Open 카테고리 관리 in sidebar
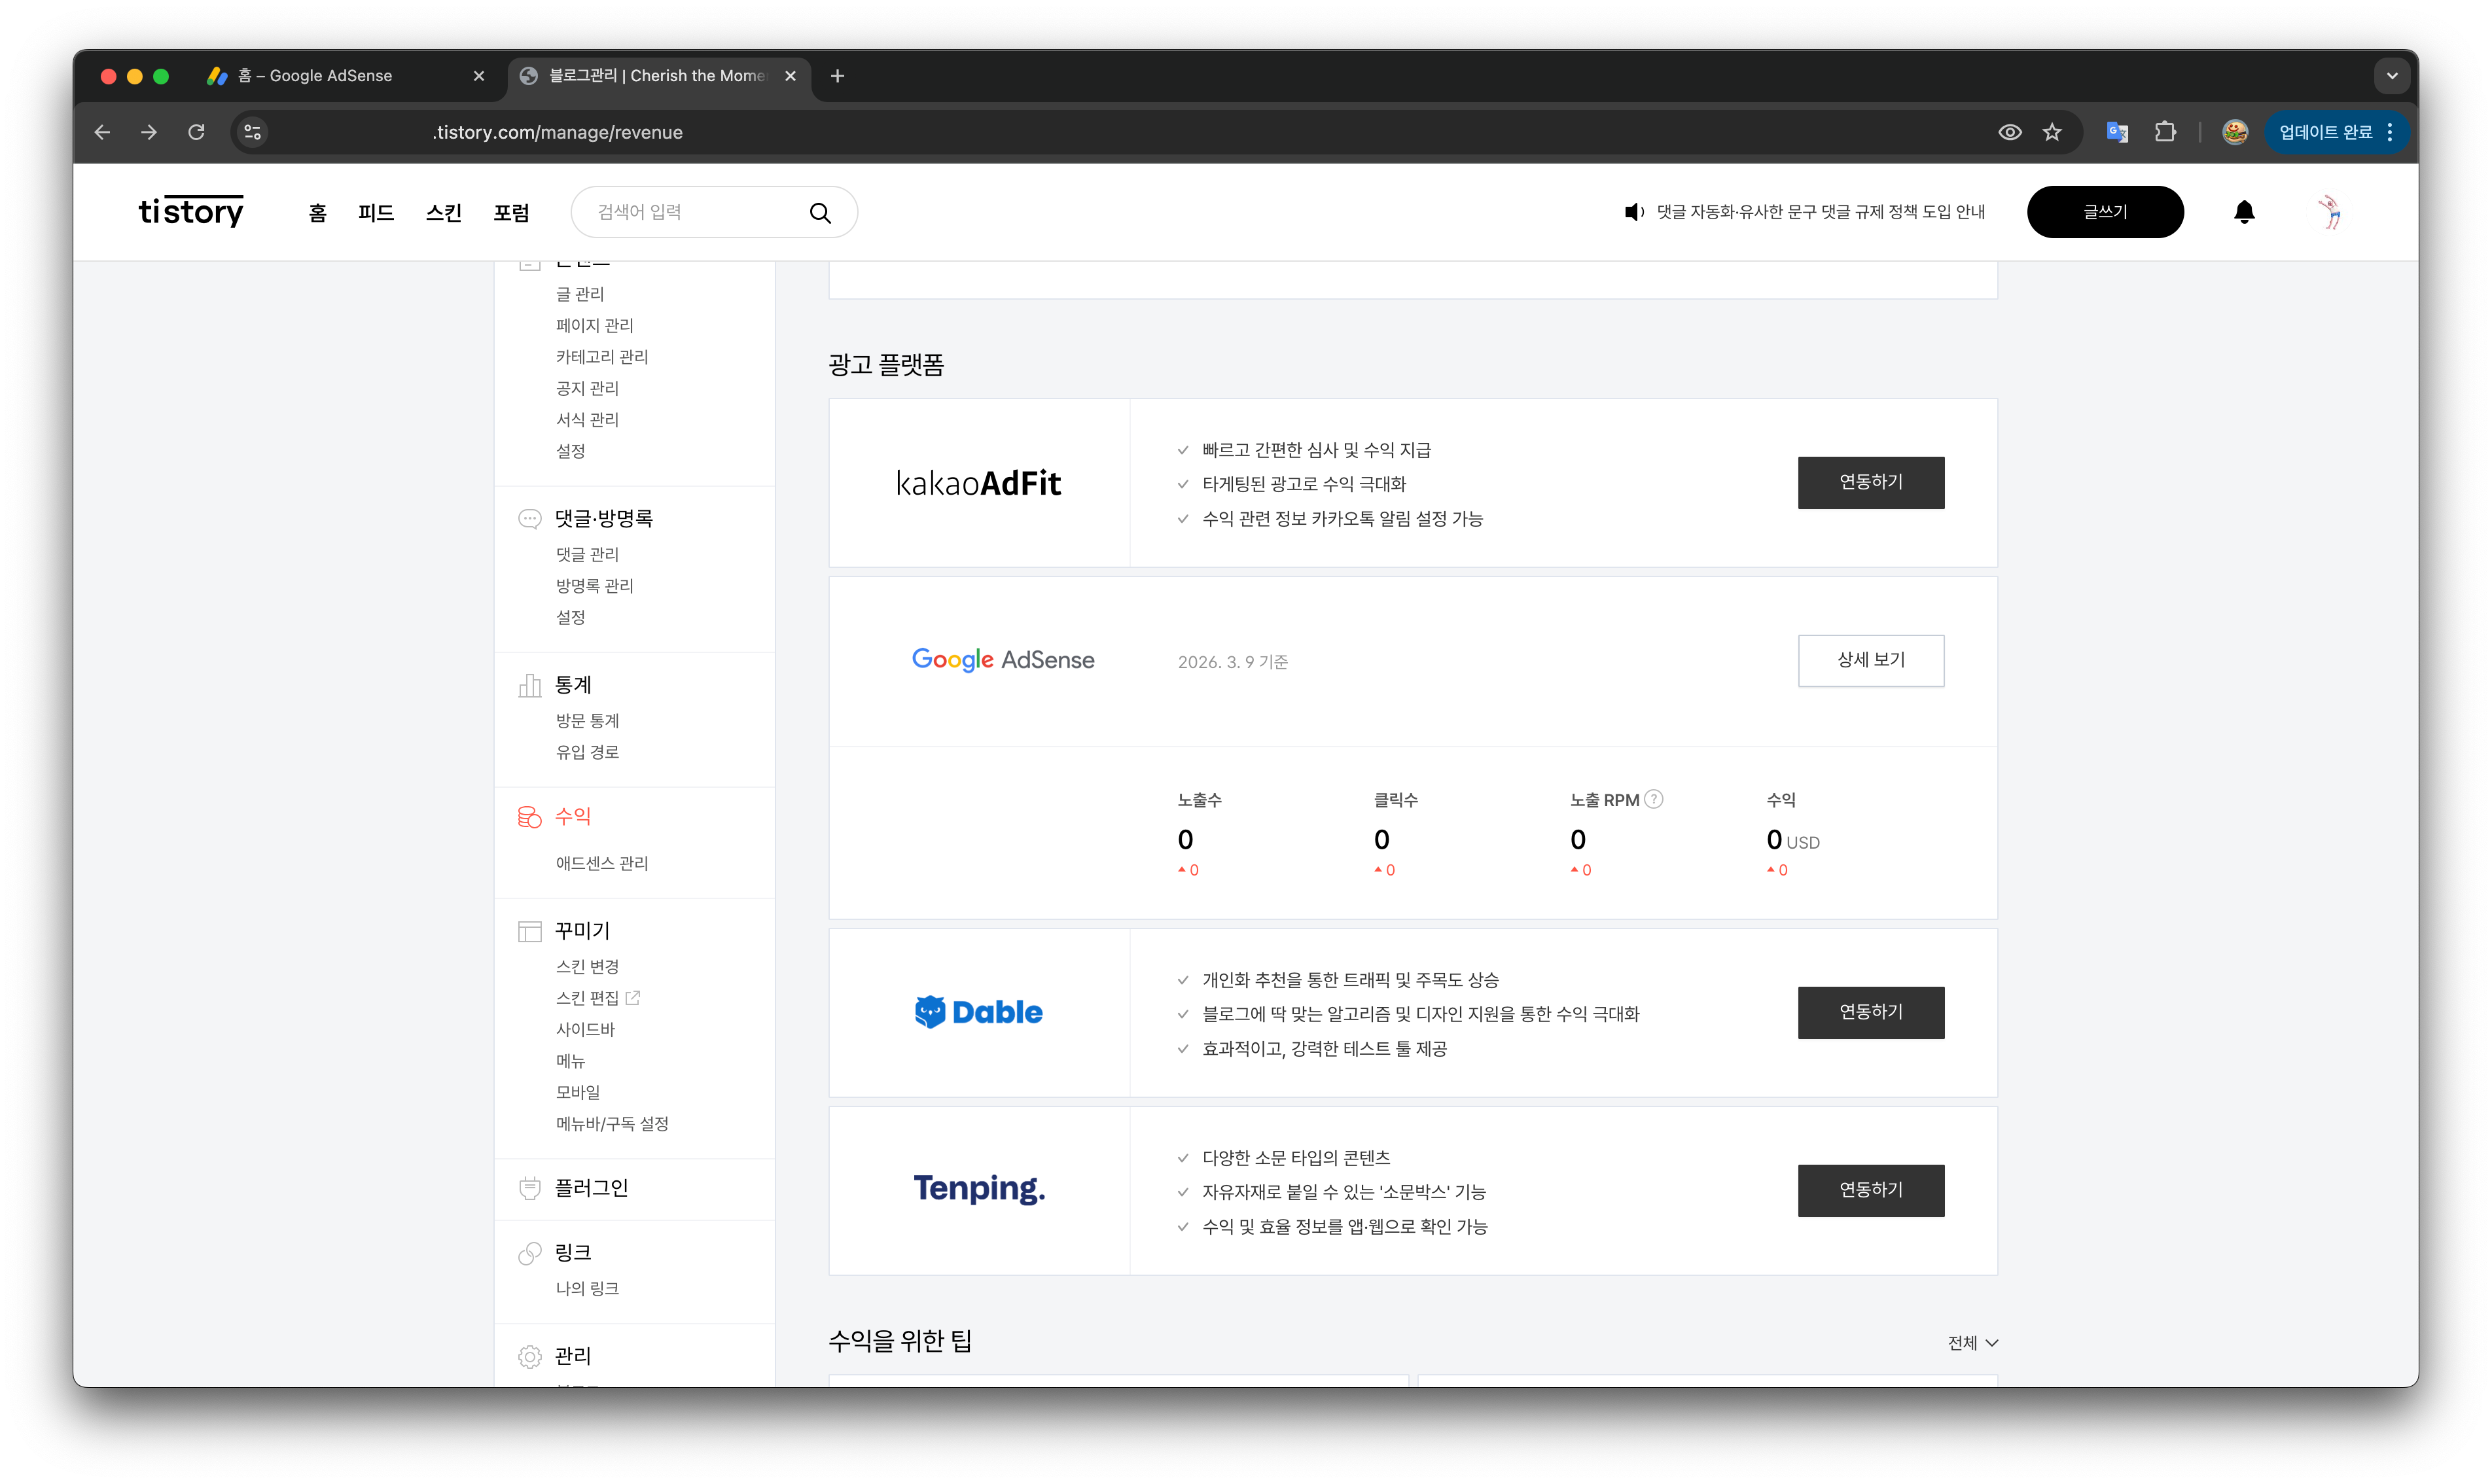This screenshot has height=1484, width=2492. [602, 357]
